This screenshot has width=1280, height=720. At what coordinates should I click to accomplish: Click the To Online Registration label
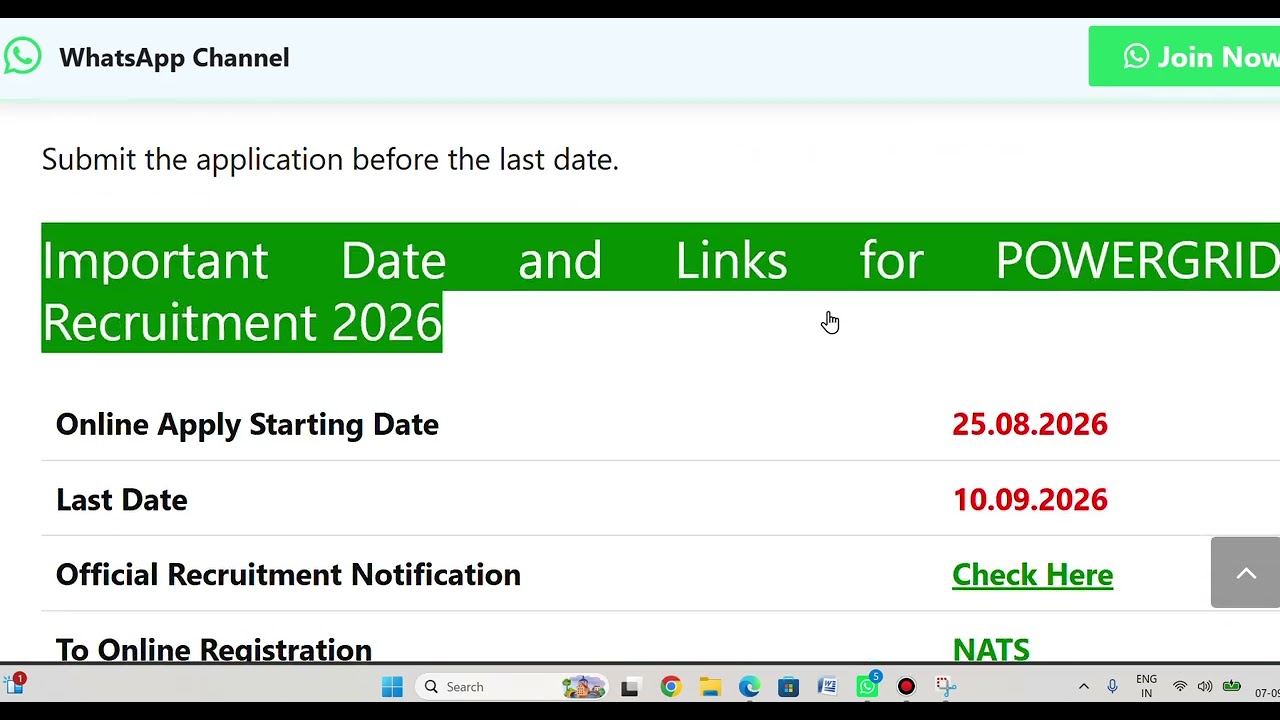[x=214, y=650]
